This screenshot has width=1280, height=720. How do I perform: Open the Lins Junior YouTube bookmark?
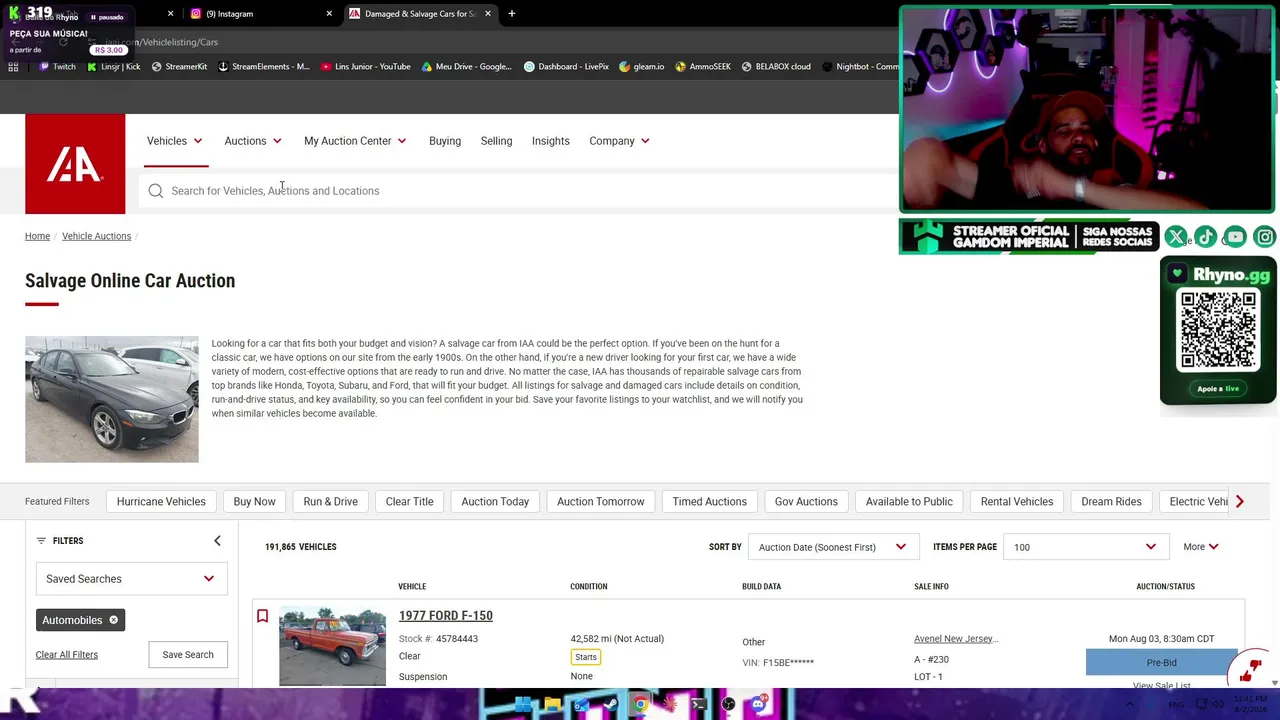pyautogui.click(x=366, y=67)
